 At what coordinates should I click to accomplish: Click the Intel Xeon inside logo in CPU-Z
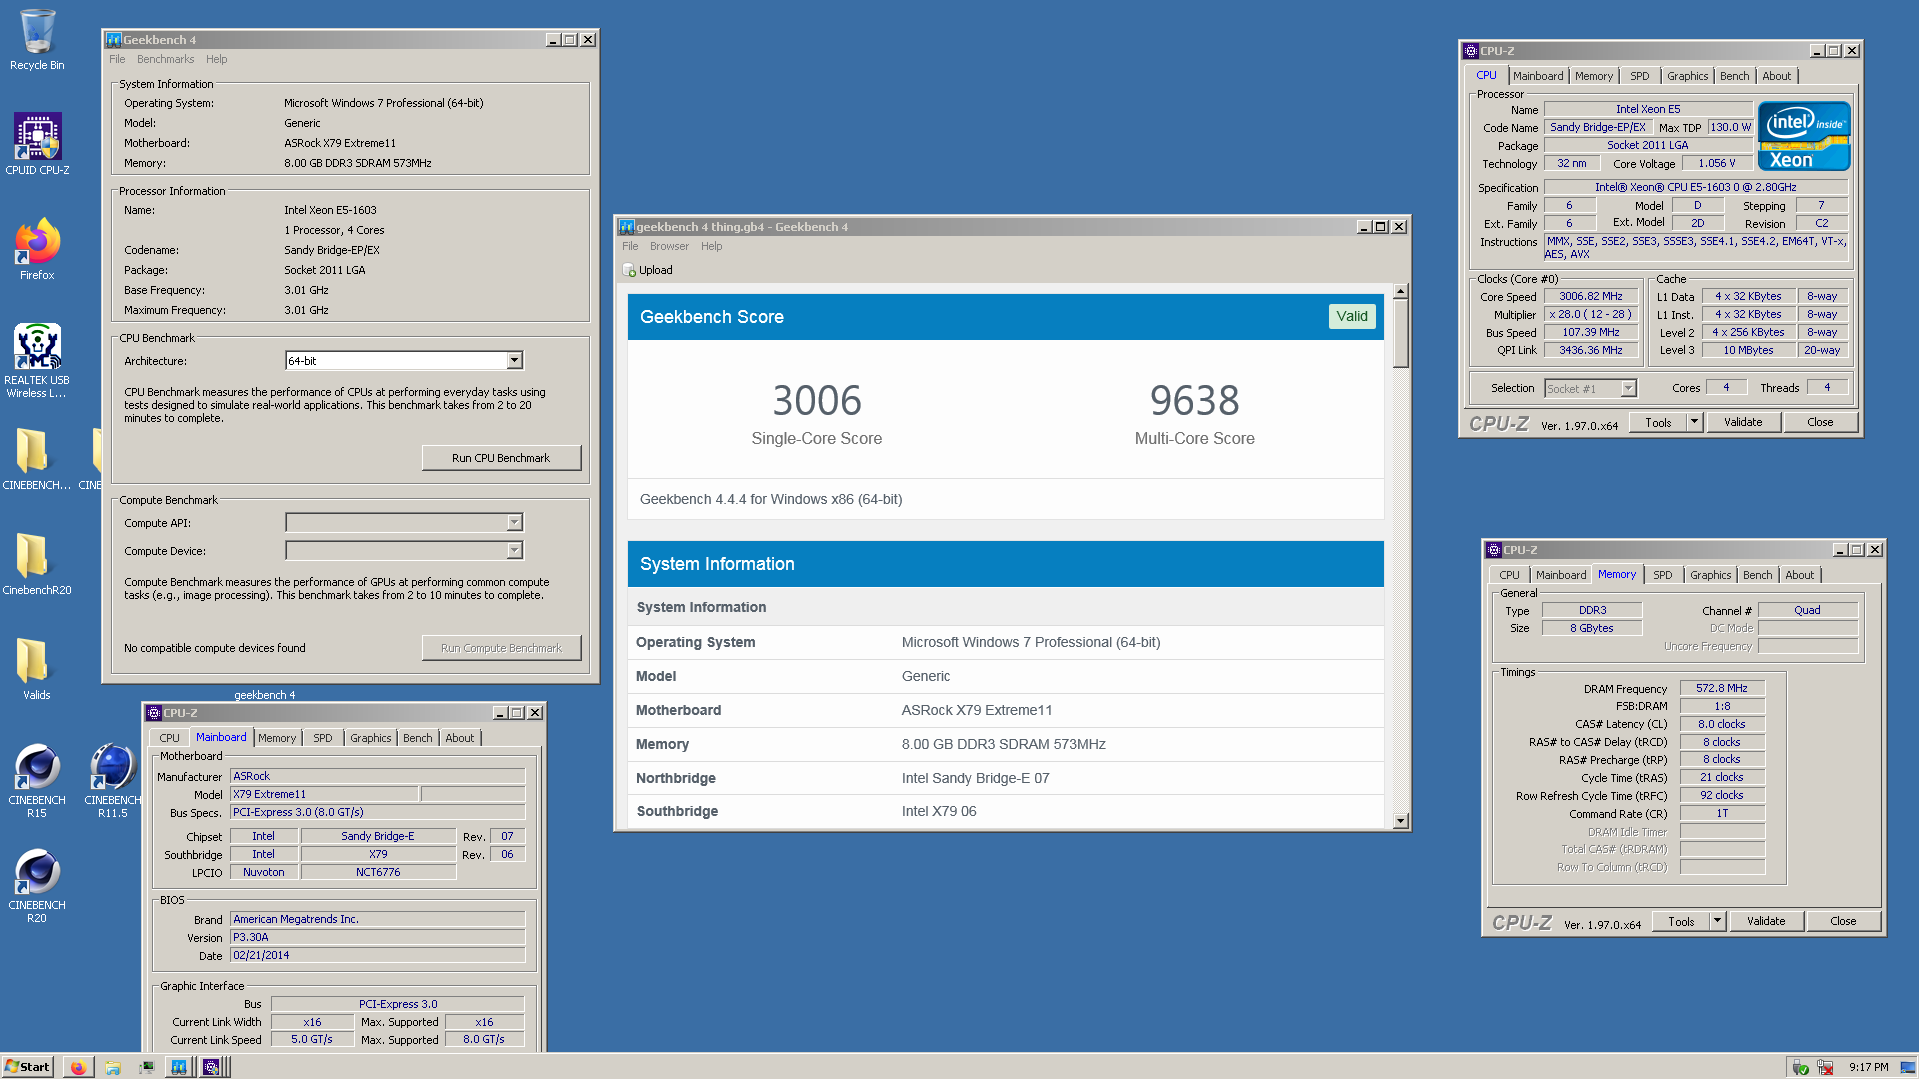[1804, 136]
